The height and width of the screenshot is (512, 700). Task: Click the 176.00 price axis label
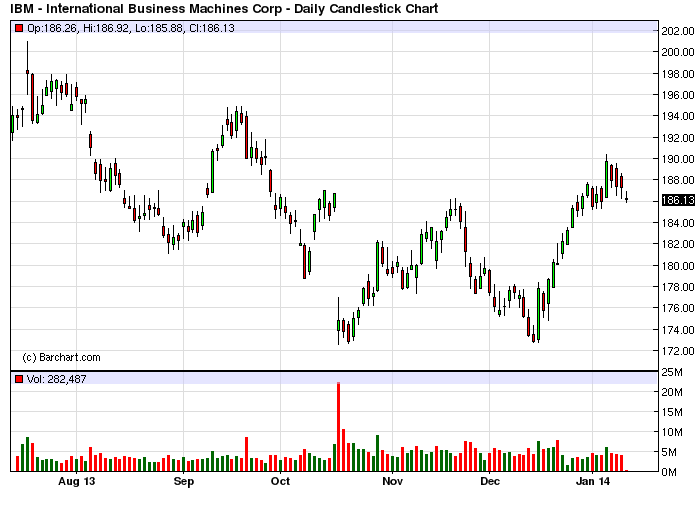pos(678,308)
